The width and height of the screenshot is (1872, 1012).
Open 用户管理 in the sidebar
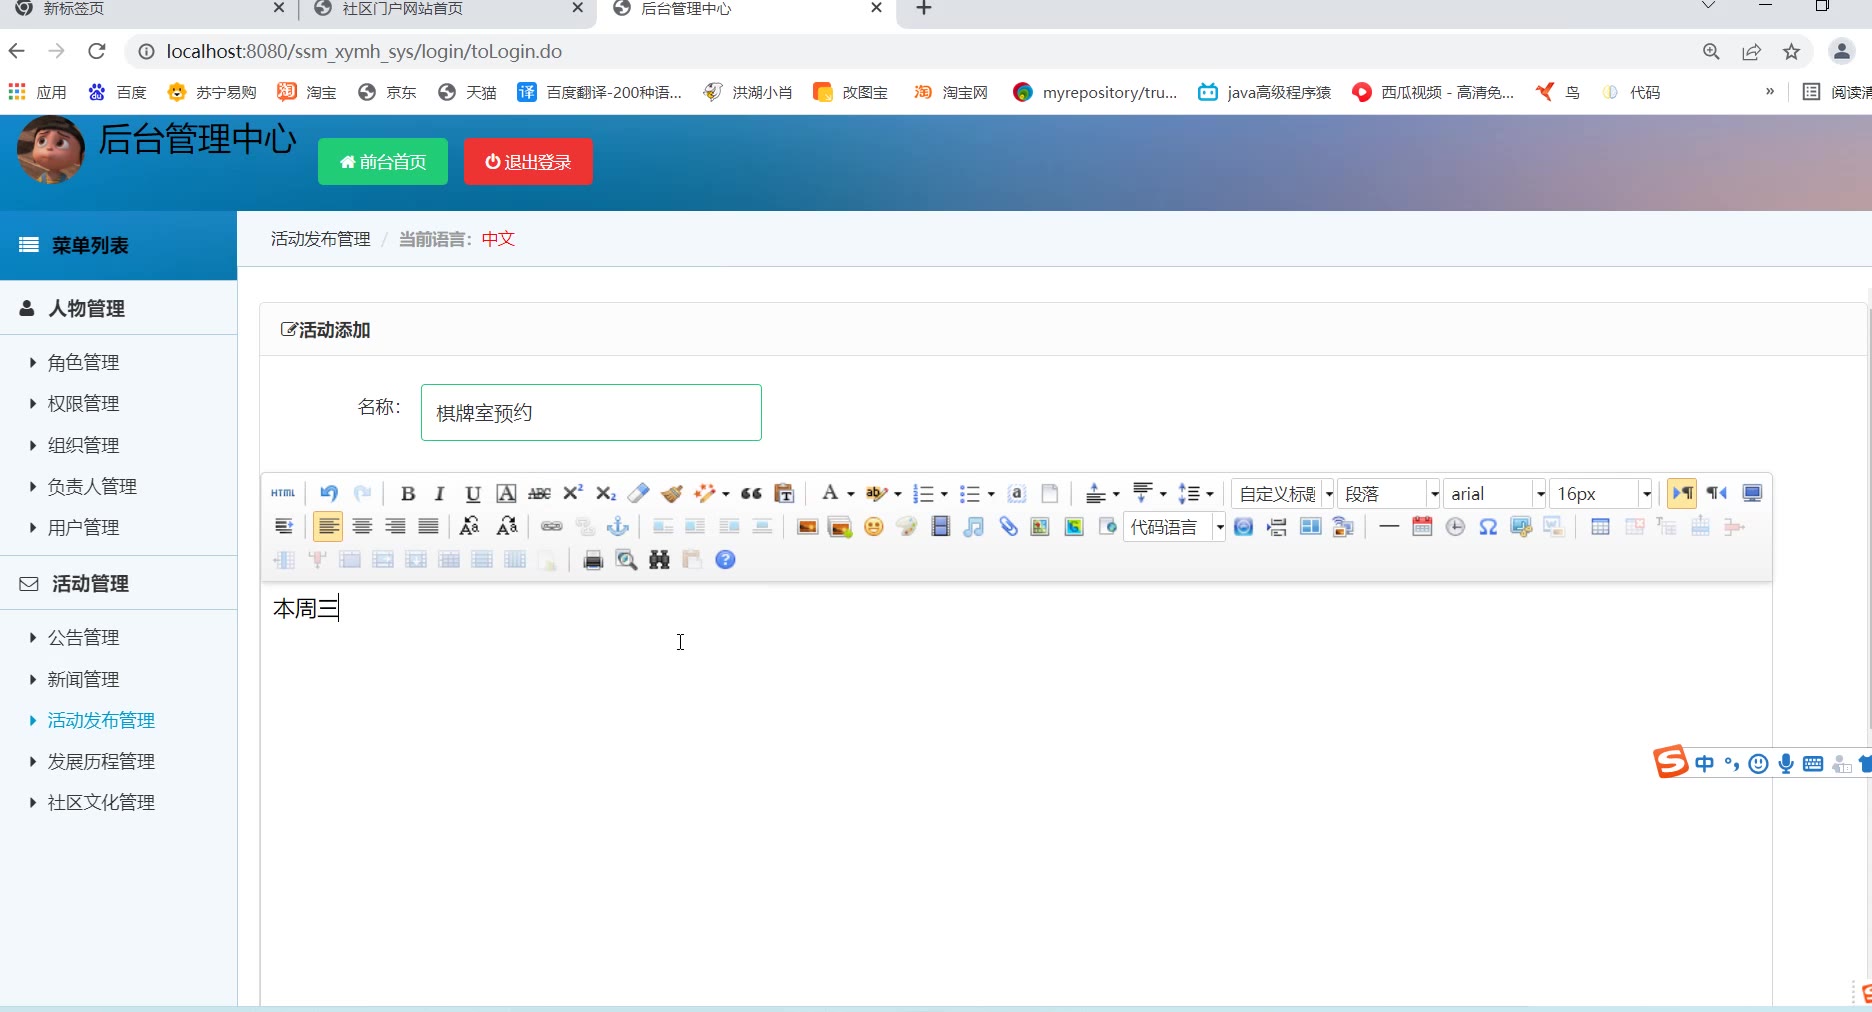click(83, 527)
